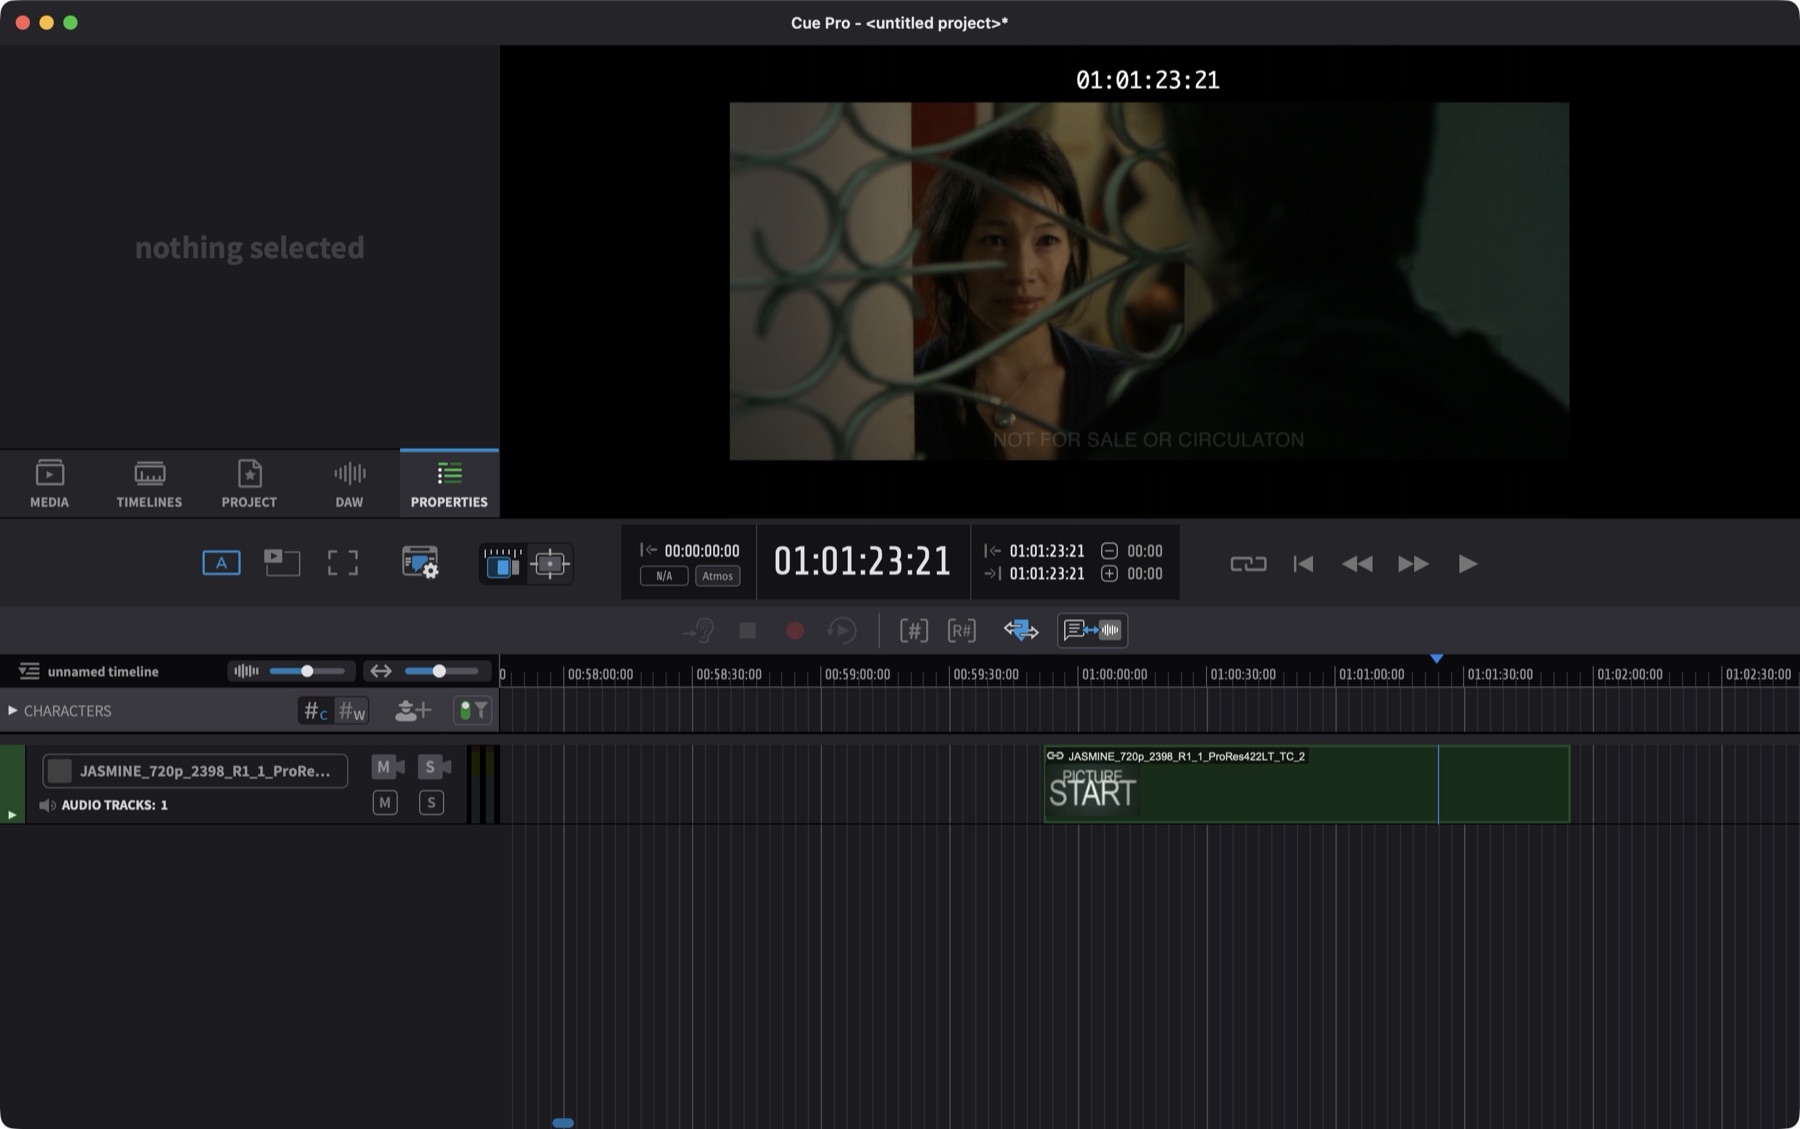1800x1129 pixels.
Task: Click the viewer timecode overlay 01:01:23:21
Action: coord(1147,80)
